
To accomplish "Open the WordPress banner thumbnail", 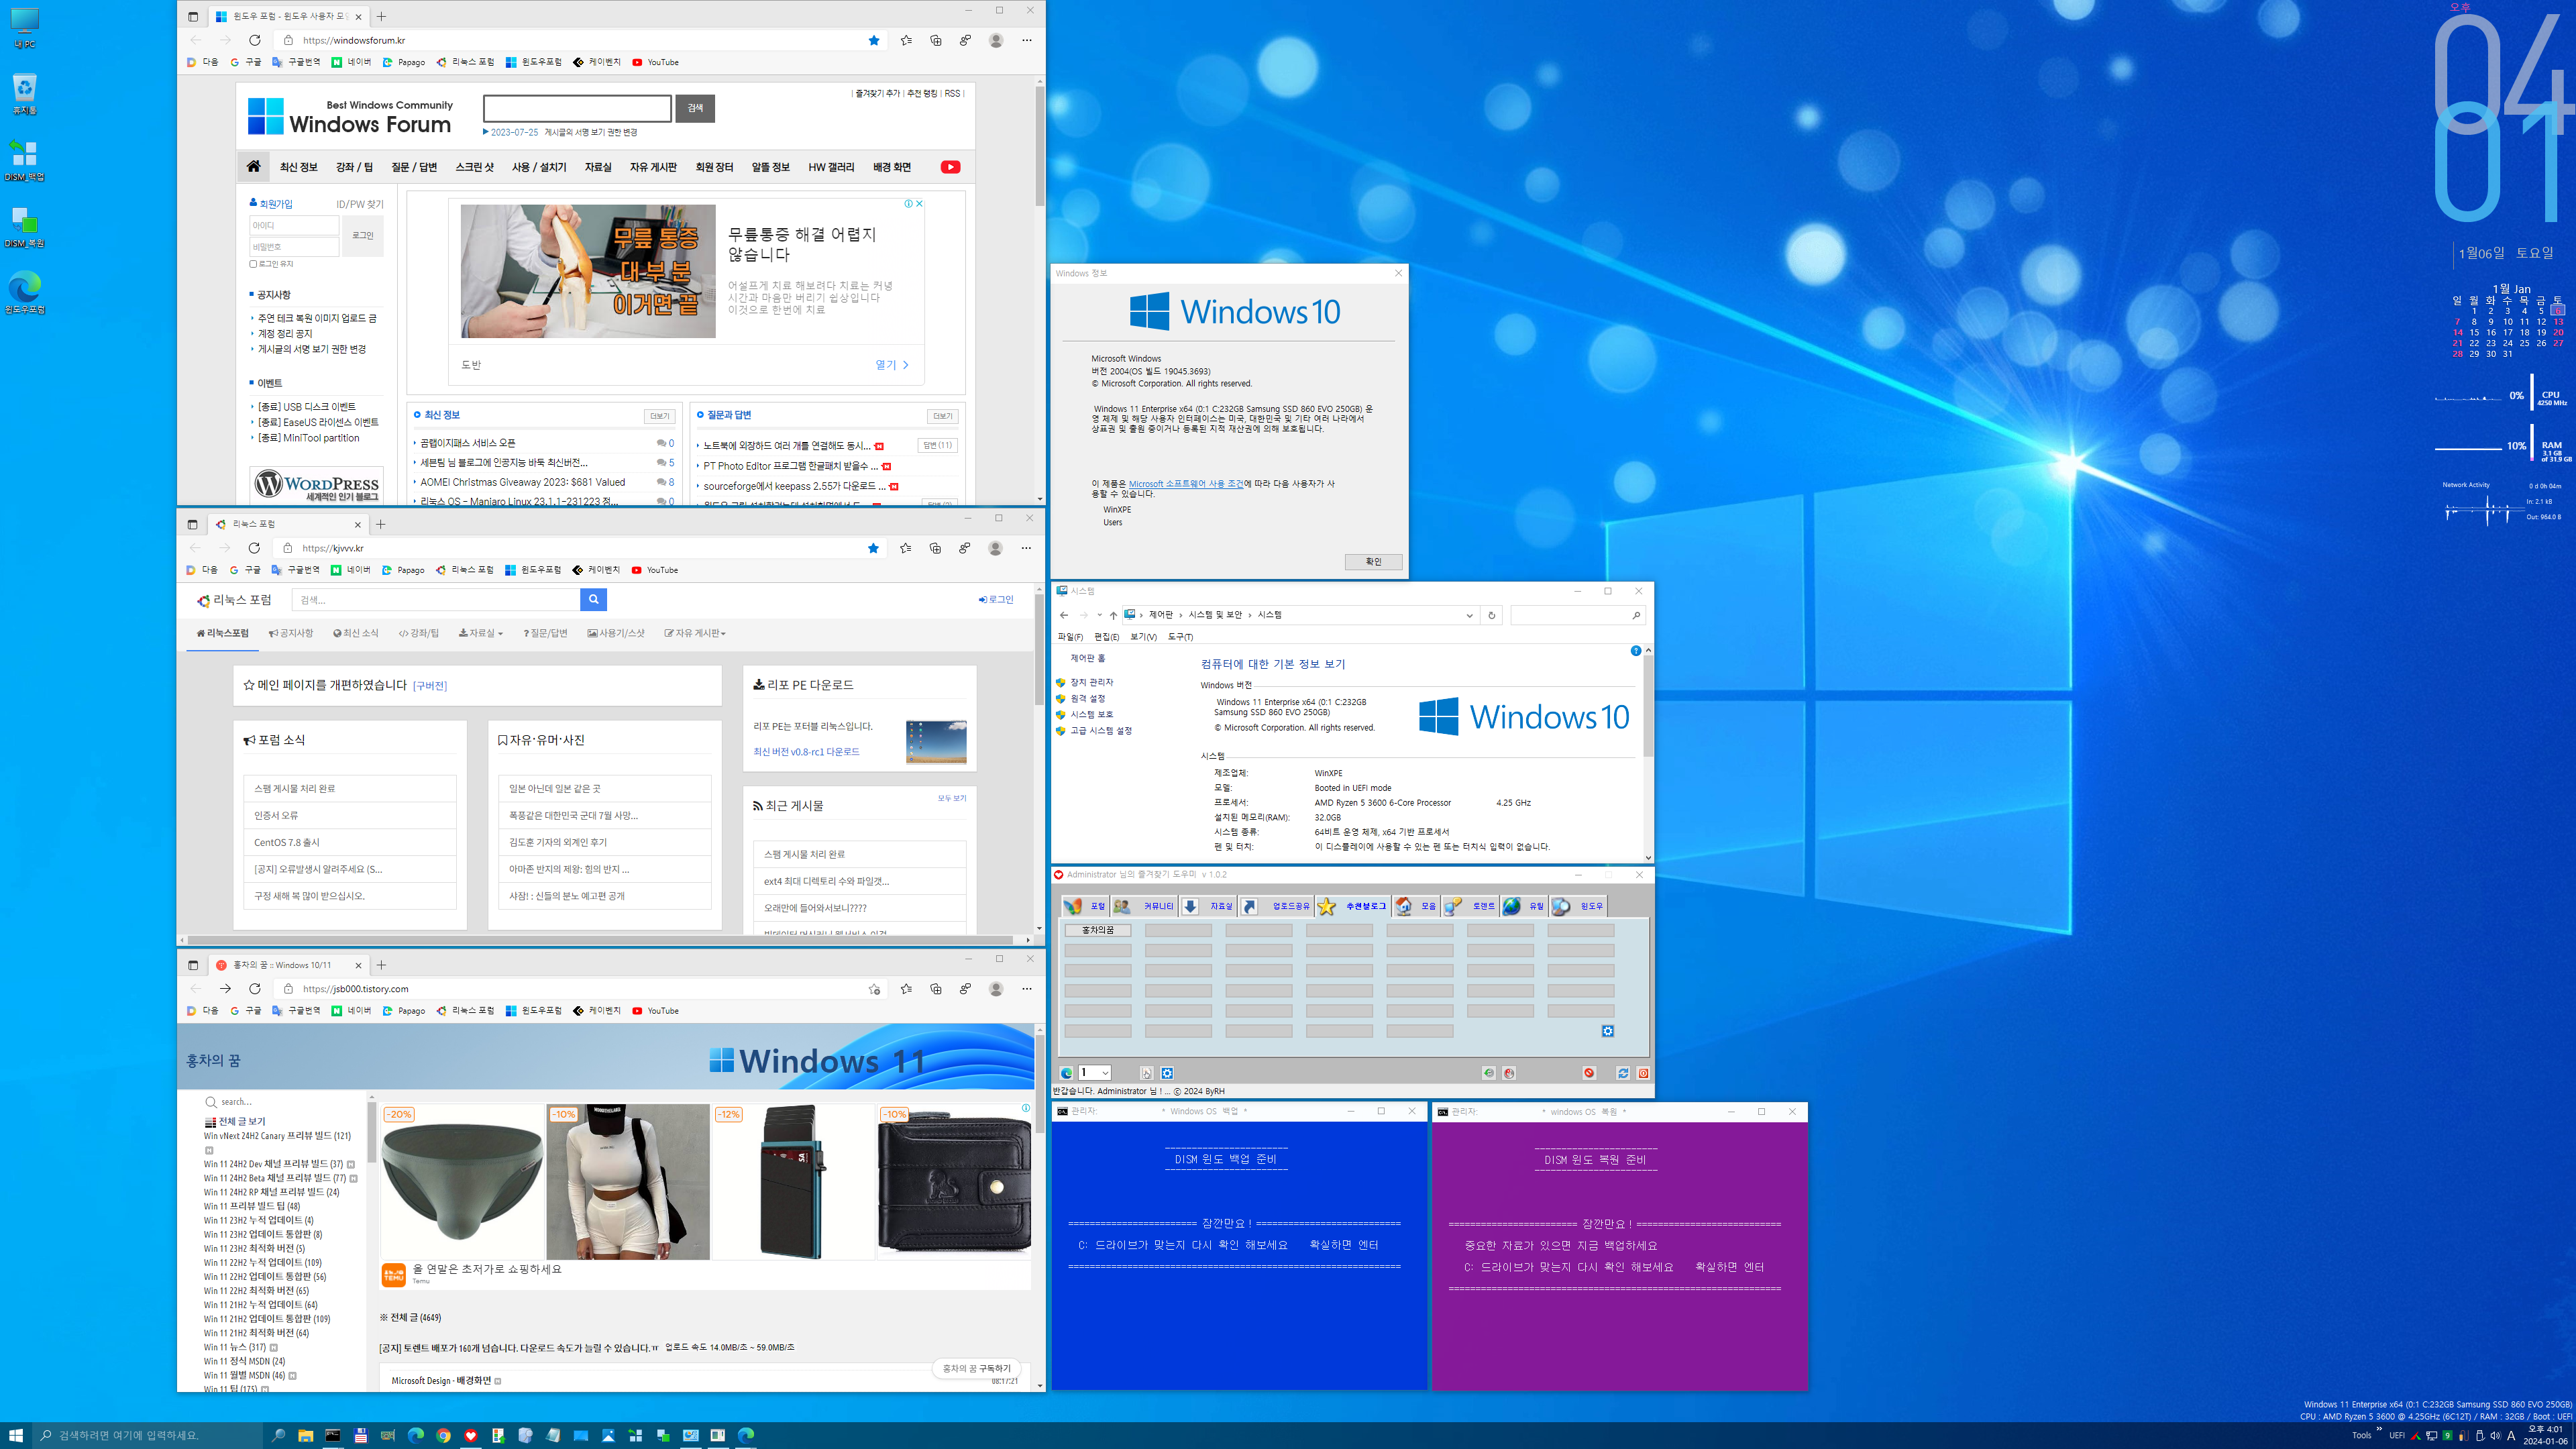I will 316,485.
